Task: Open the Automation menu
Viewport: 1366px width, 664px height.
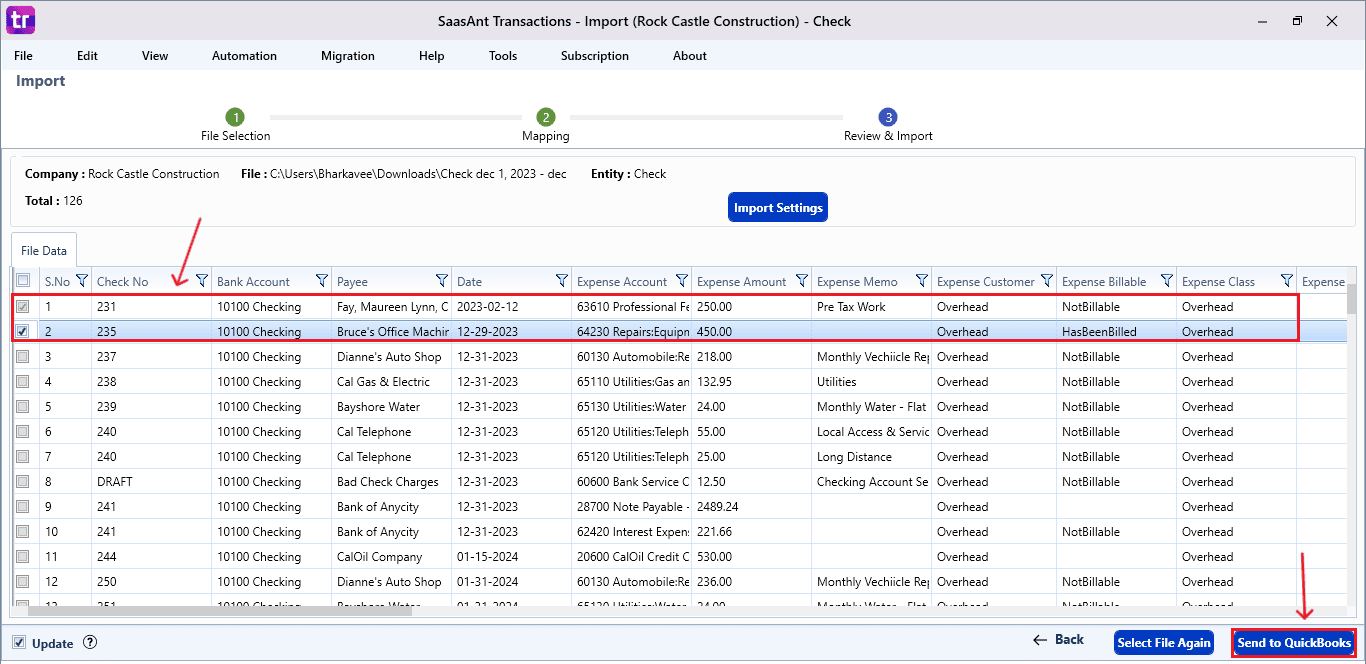Action: tap(244, 56)
